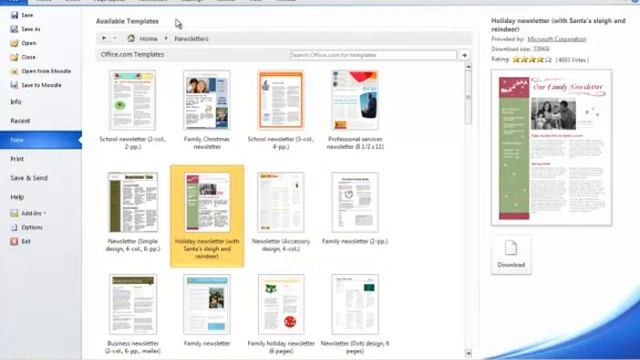Select Family holiday newsletter (6 pages)
Image resolution: width=640 pixels, height=360 pixels.
(x=281, y=314)
